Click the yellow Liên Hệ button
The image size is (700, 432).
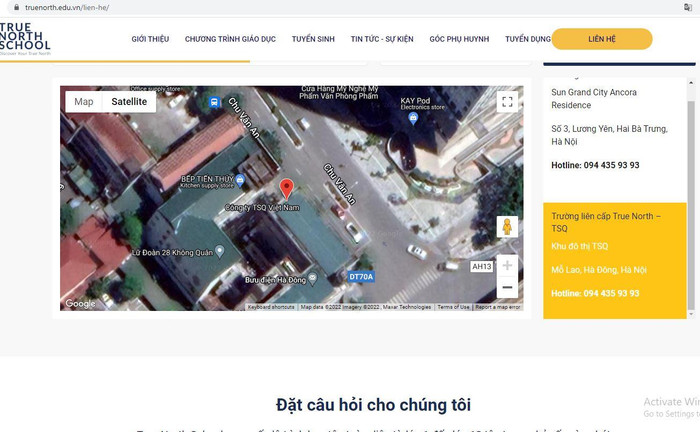602,39
